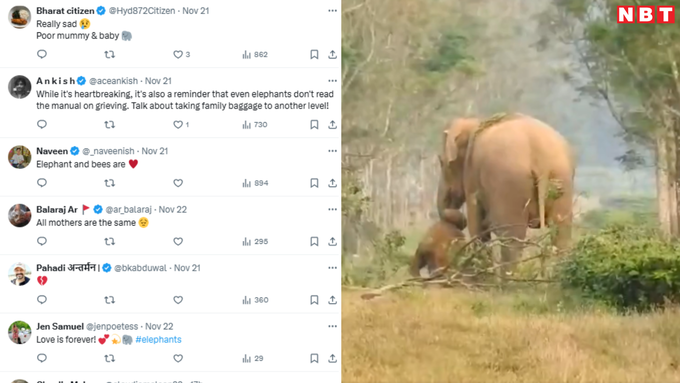This screenshot has width=680, height=383.
Task: Retweet Ankish's tweet about grieving
Action: tap(110, 124)
